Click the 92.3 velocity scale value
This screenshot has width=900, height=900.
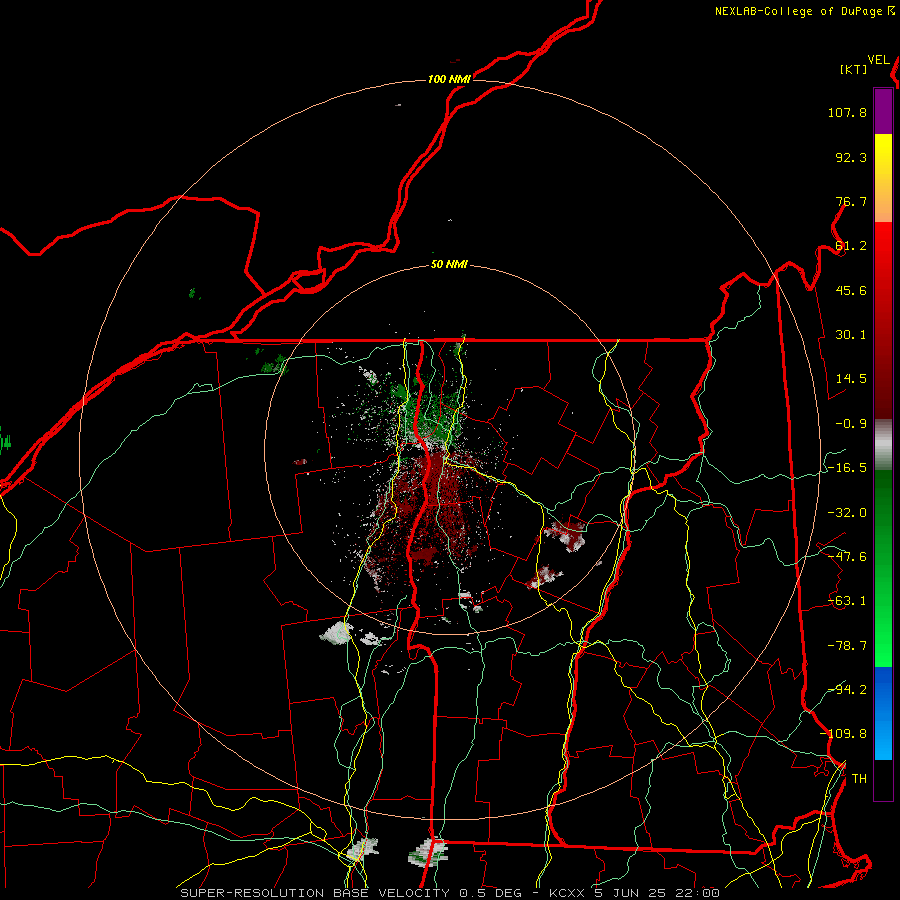pos(851,157)
